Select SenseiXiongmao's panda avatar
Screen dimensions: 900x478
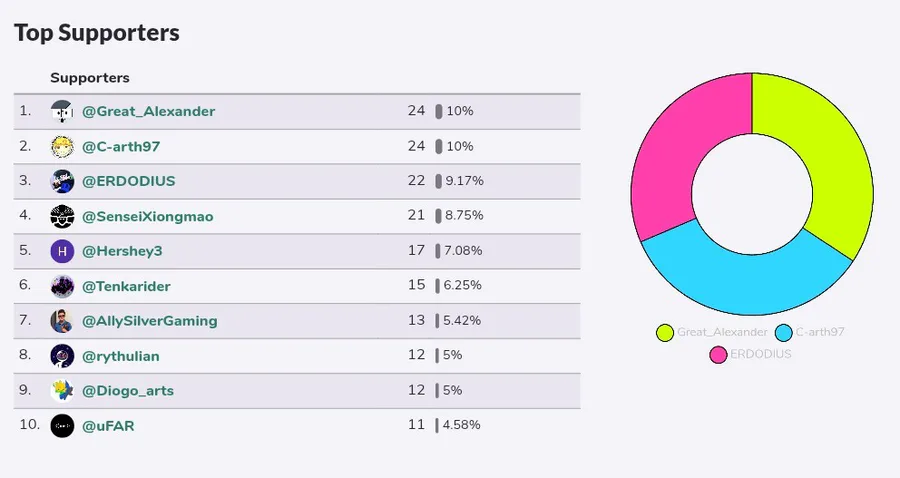tap(62, 216)
